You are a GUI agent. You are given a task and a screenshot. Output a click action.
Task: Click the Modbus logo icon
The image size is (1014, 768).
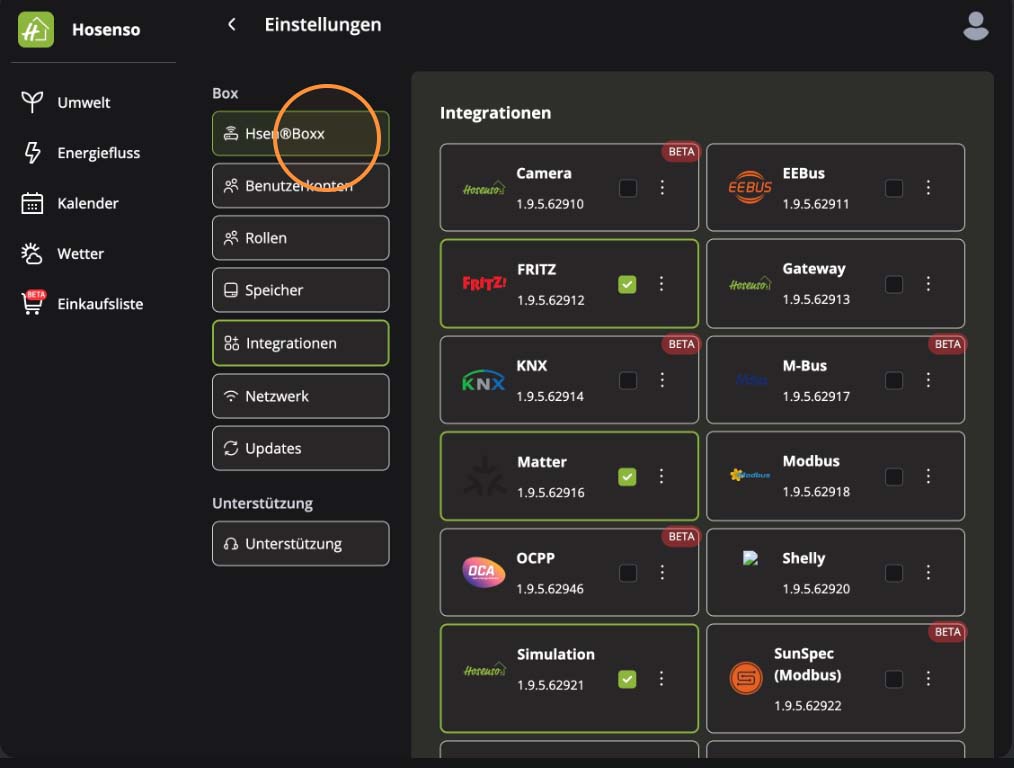[x=750, y=475]
